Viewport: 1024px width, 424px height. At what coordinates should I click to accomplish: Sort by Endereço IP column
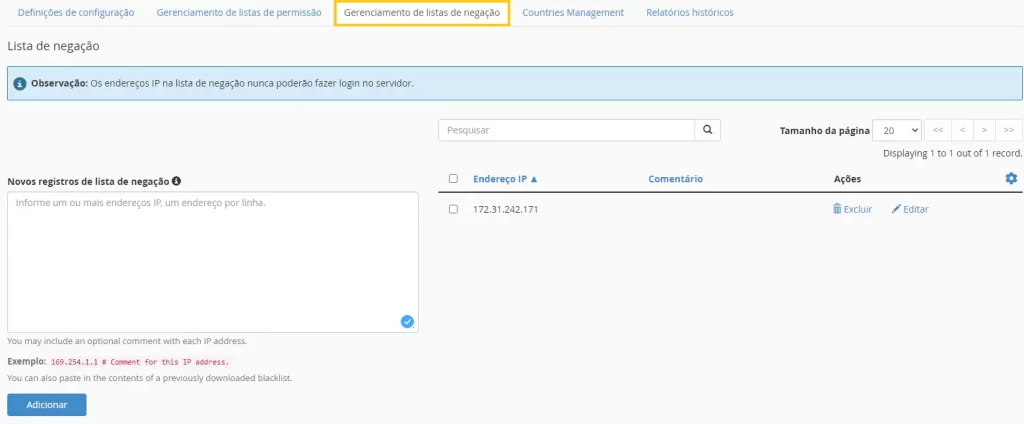[505, 178]
